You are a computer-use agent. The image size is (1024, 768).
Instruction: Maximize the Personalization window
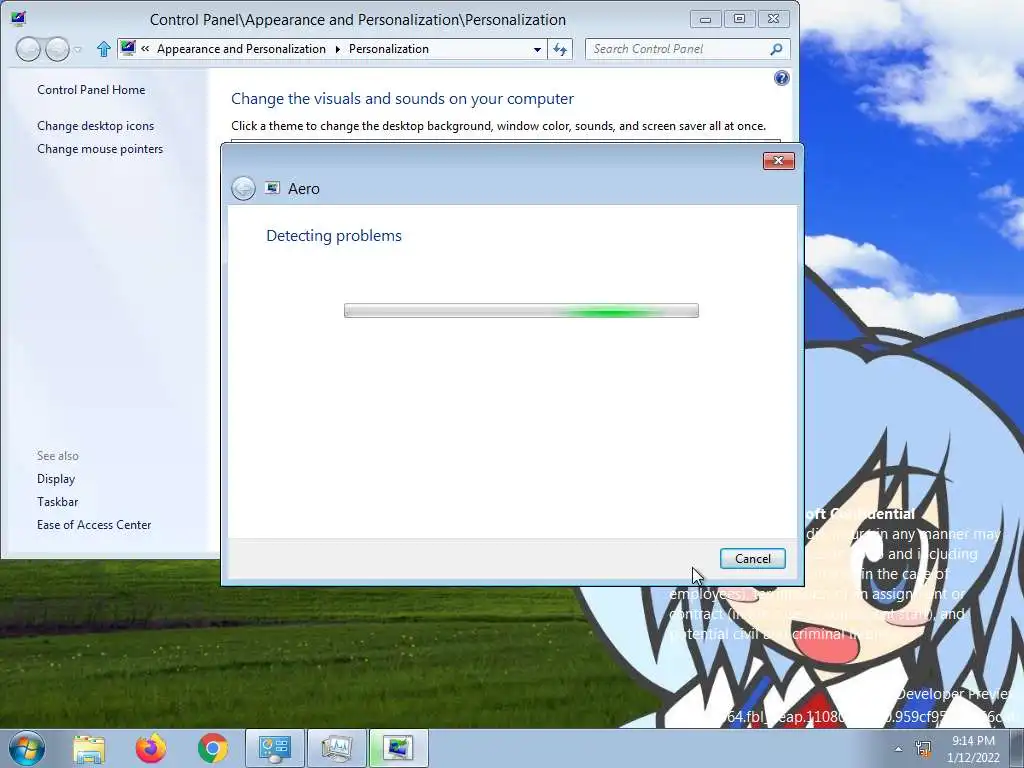tap(739, 19)
